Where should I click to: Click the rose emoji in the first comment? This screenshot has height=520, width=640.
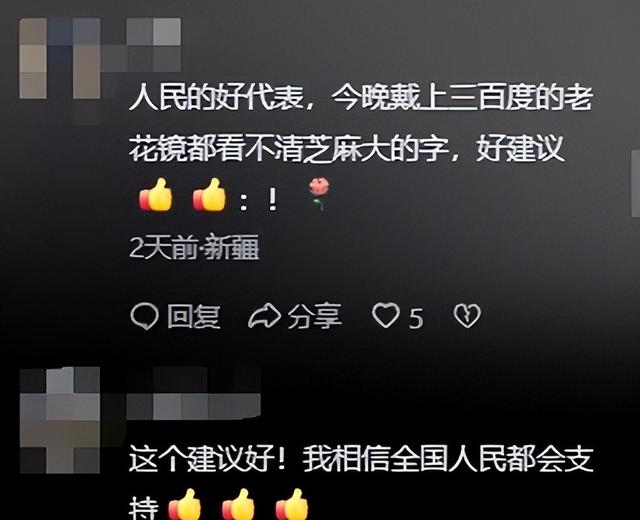[320, 194]
